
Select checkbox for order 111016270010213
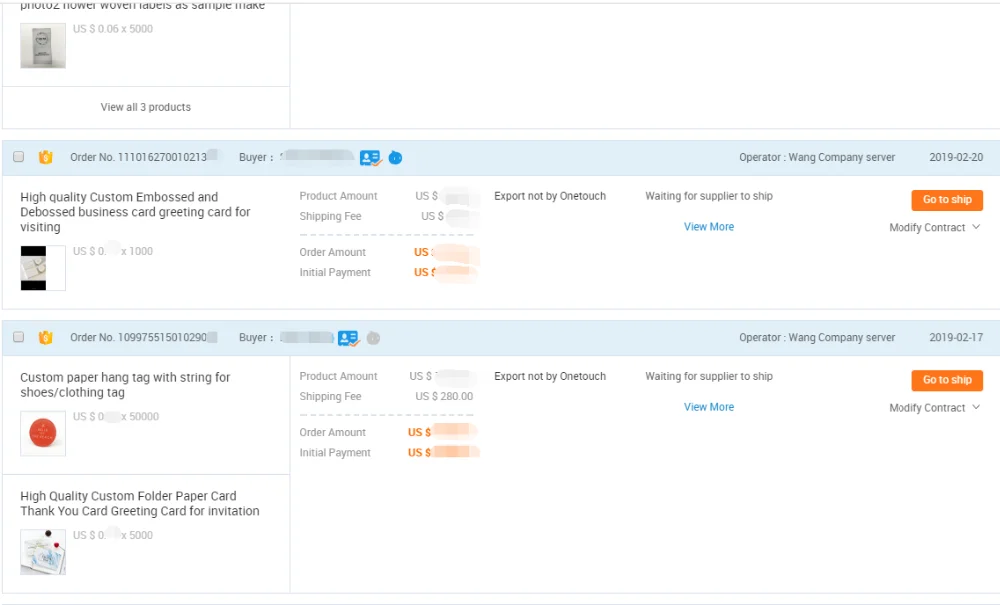coord(18,157)
